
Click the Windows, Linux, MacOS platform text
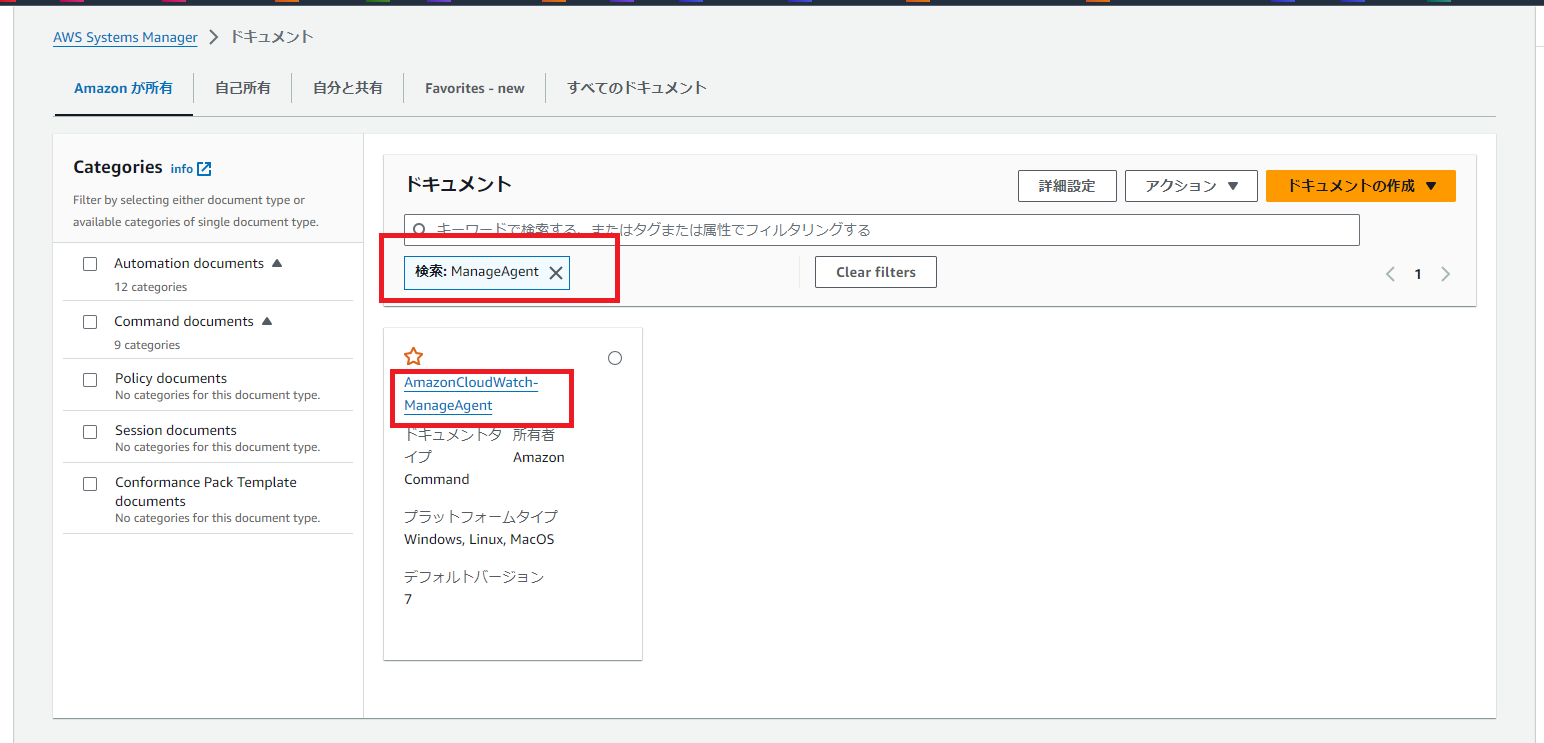click(479, 539)
